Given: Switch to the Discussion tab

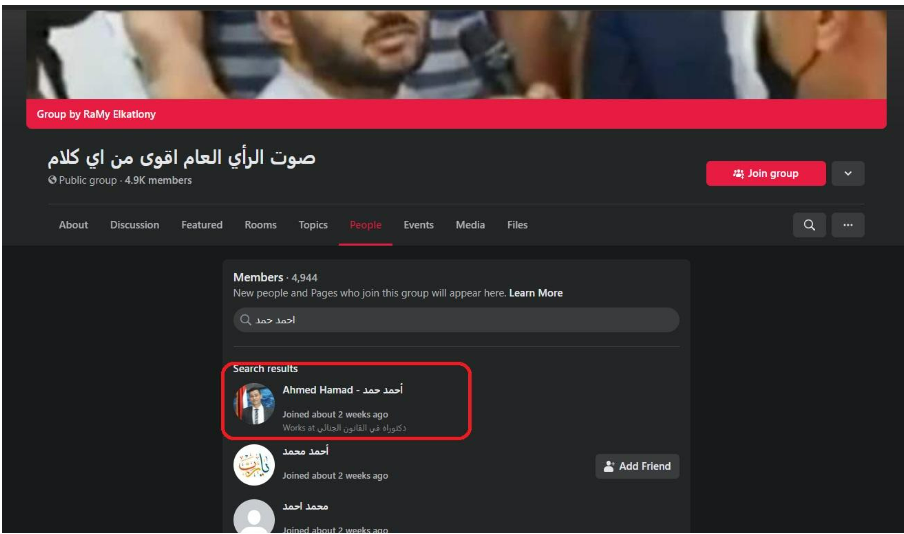Looking at the screenshot, I should tap(134, 225).
